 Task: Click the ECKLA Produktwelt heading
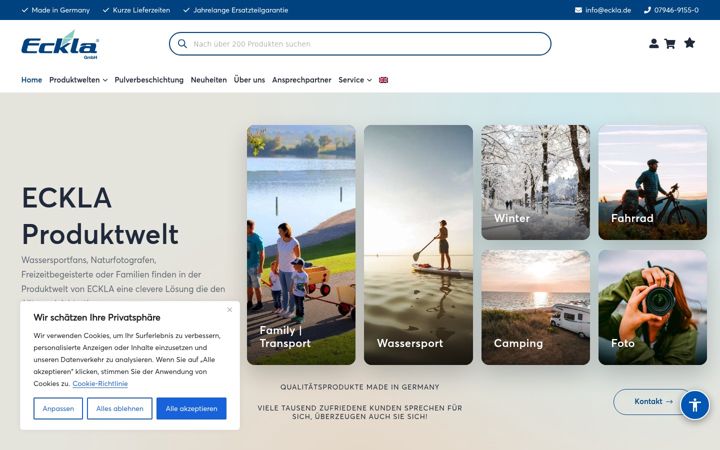pos(100,216)
